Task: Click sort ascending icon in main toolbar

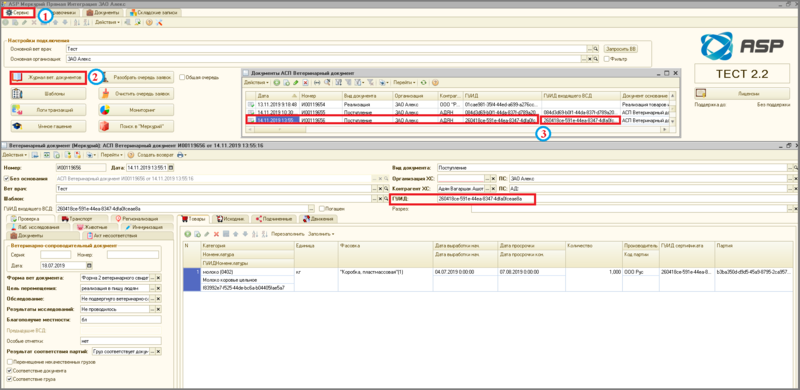Action: [77, 22]
